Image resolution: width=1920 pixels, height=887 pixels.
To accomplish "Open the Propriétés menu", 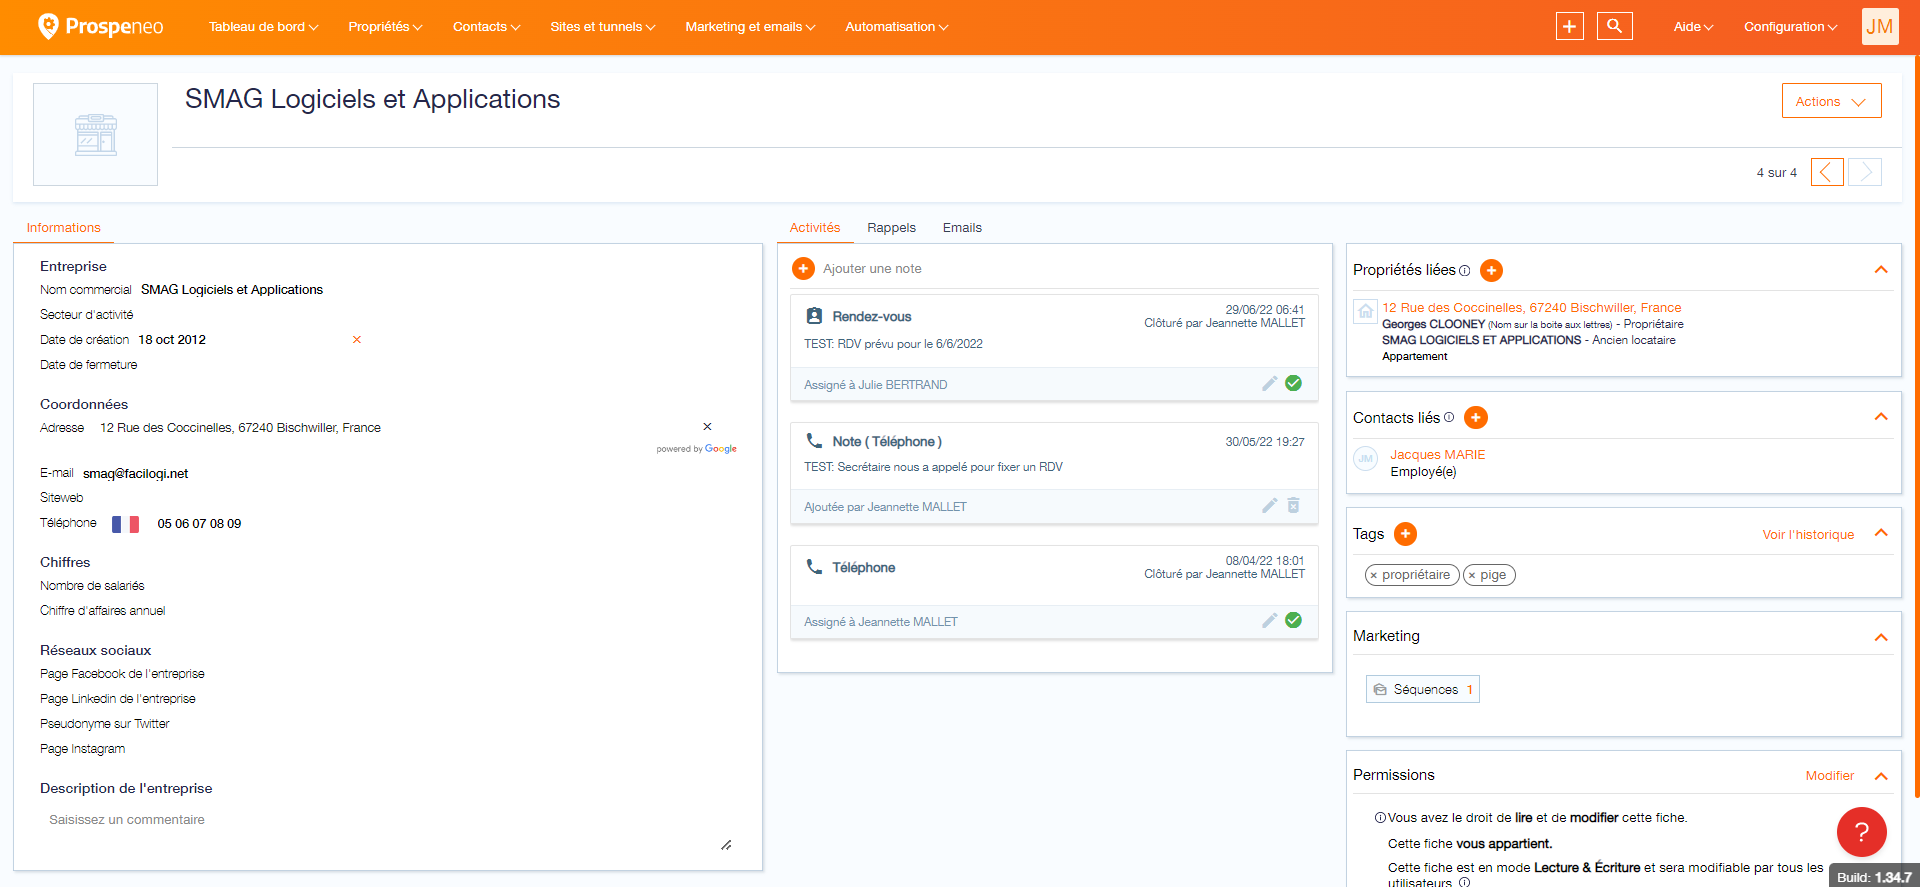I will [385, 27].
